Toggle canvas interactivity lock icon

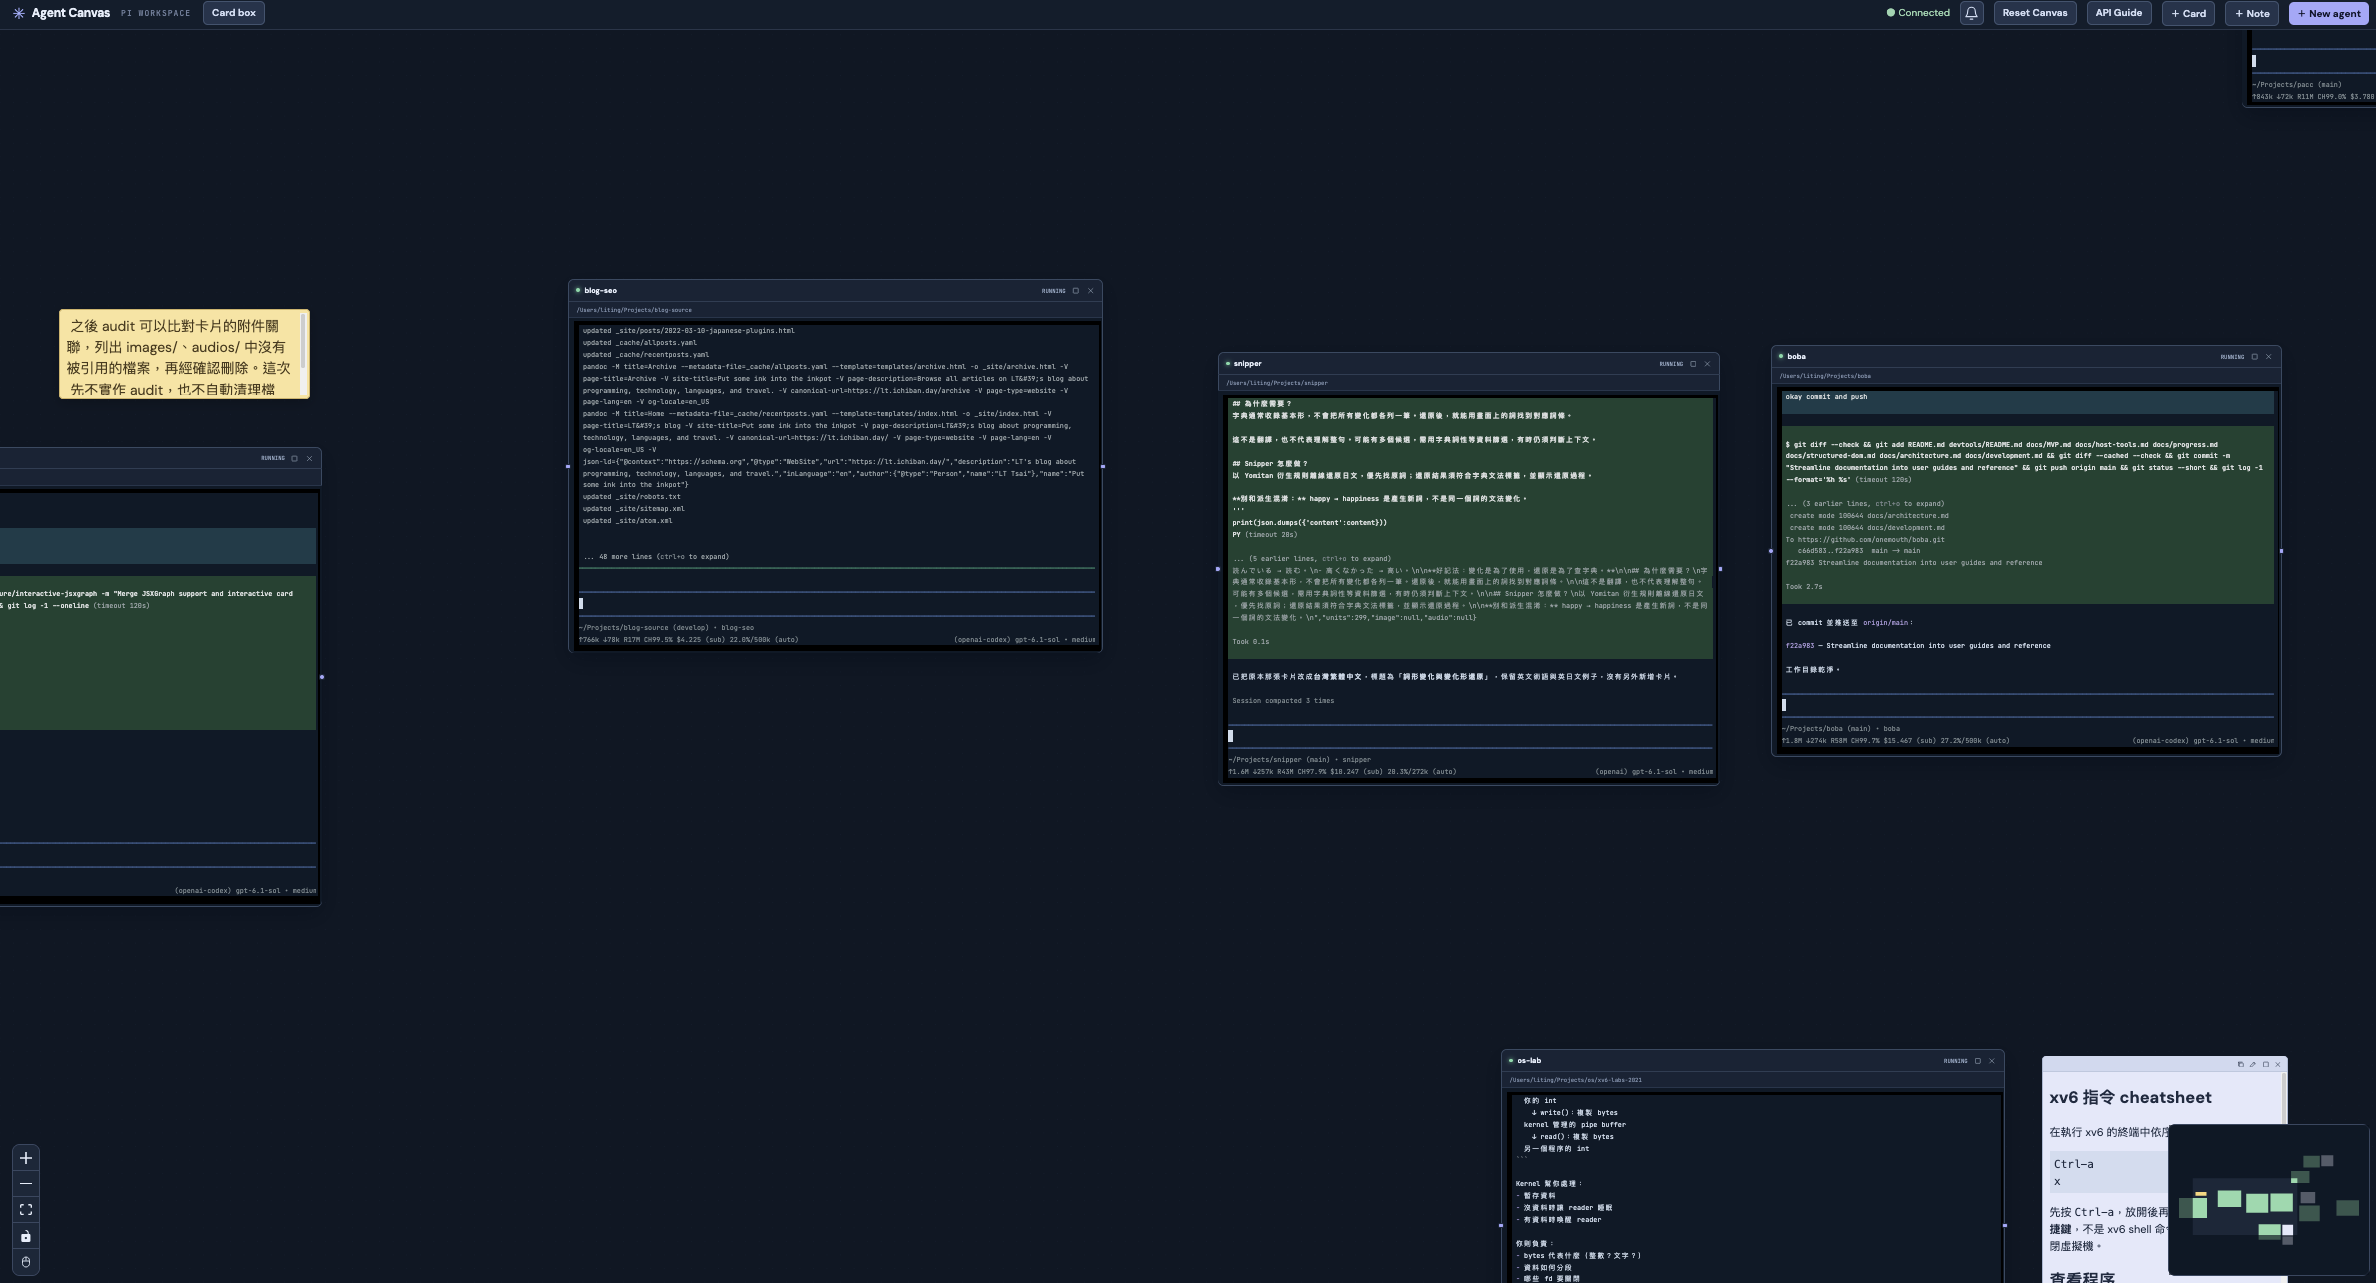click(x=26, y=1236)
